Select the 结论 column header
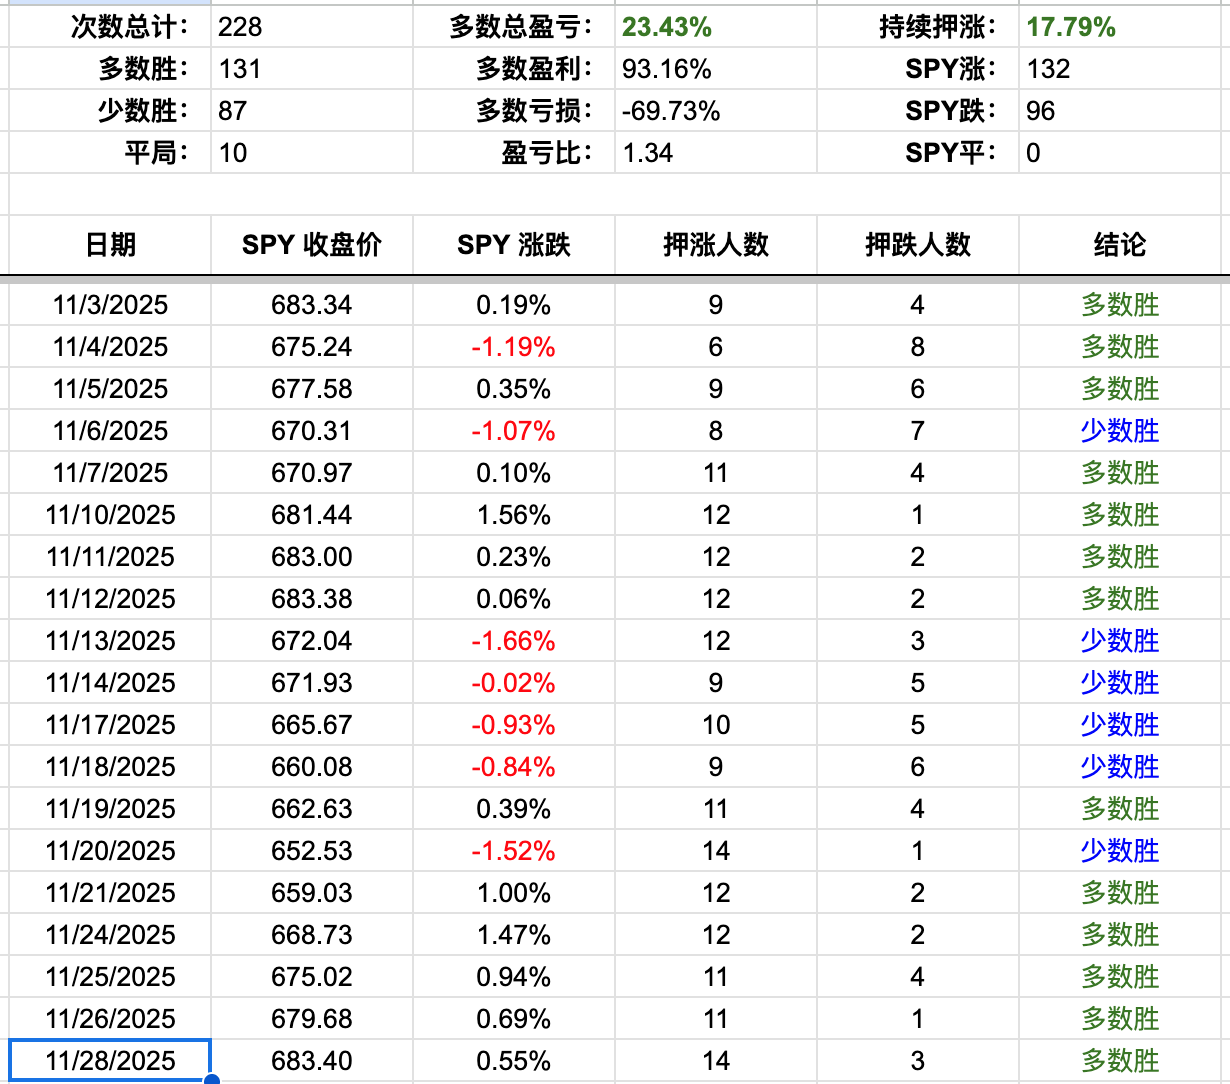Viewport: 1230px width, 1084px height. [1119, 245]
